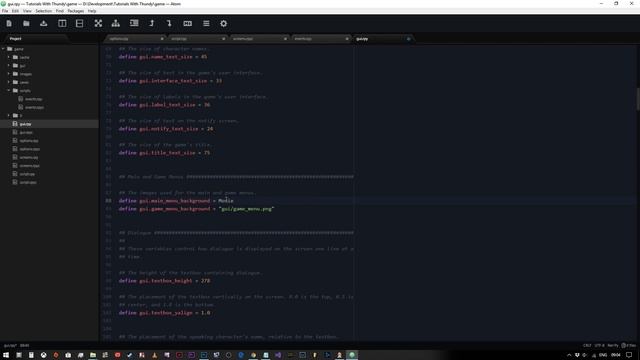Viewport: 640px width, 360px height.
Task: Split the pane into side-by-side columns
Action: 62,24
